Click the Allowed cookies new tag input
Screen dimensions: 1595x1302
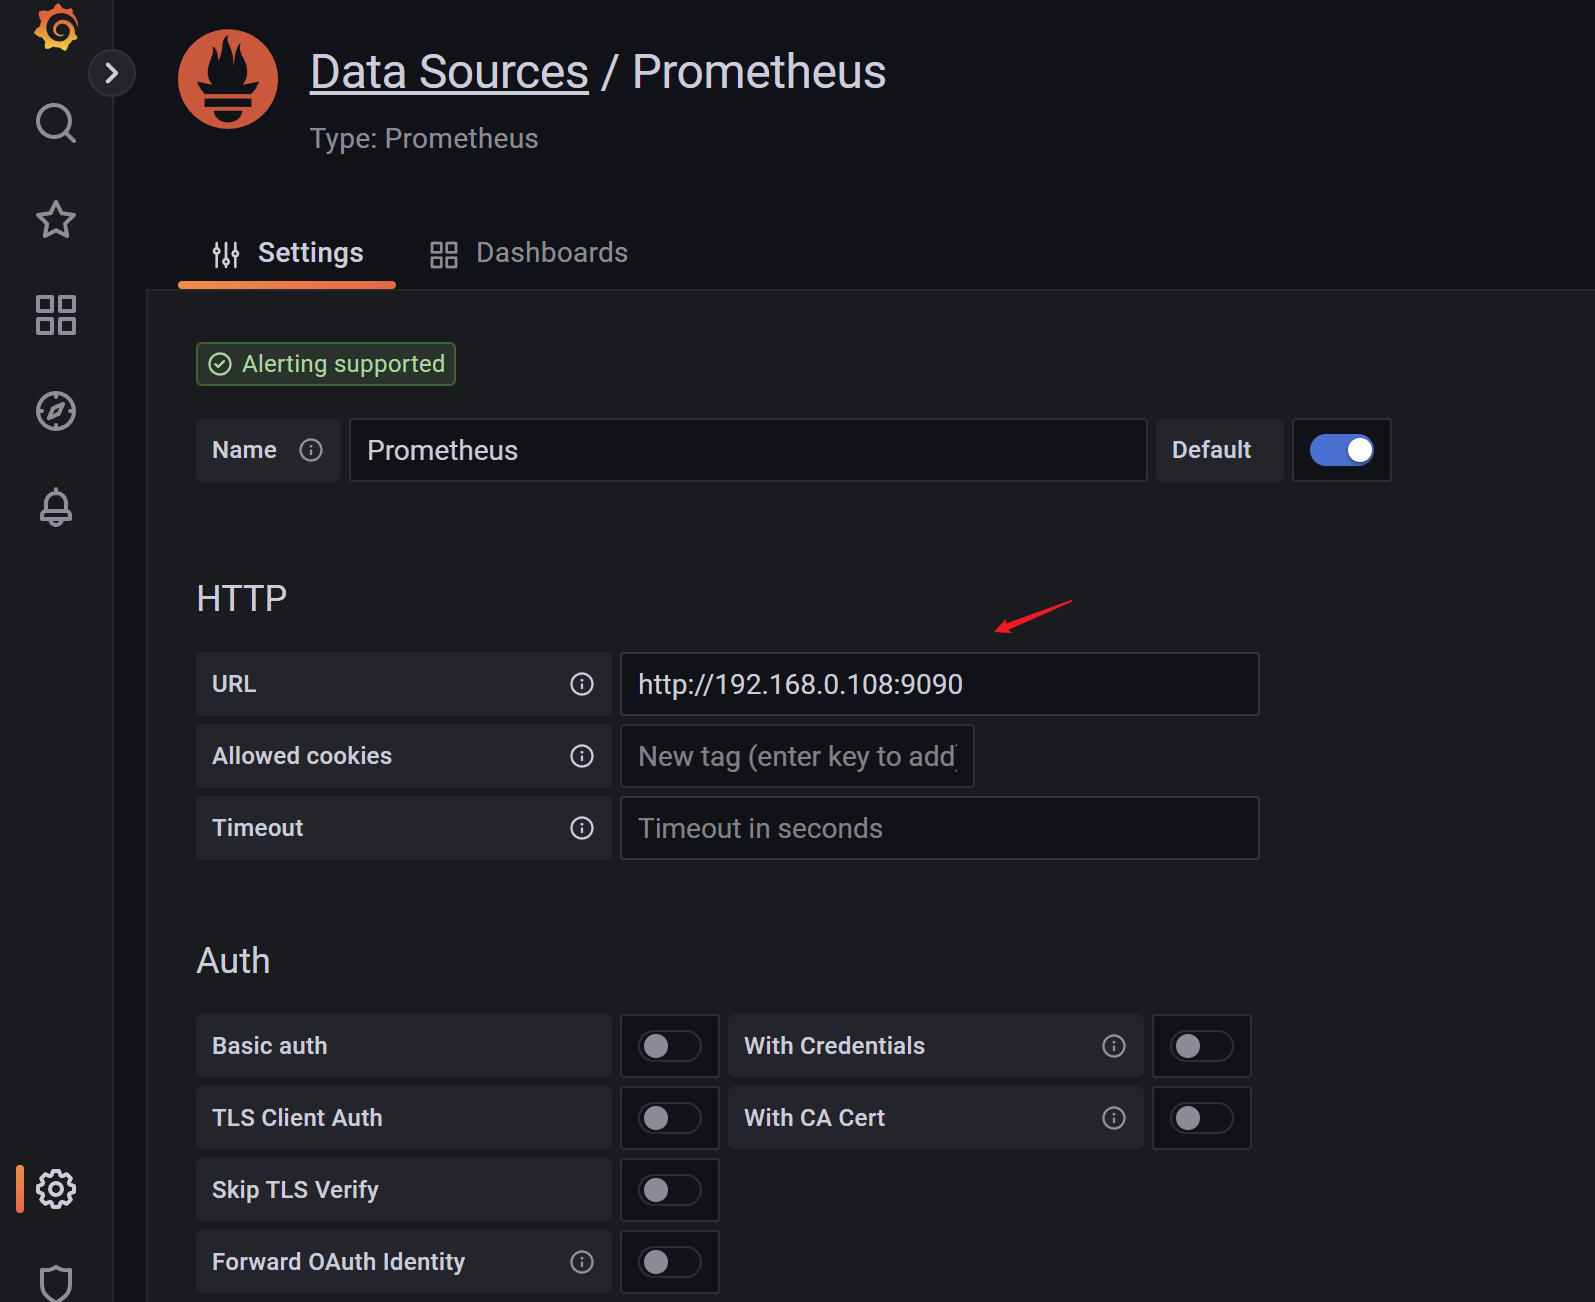[797, 756]
